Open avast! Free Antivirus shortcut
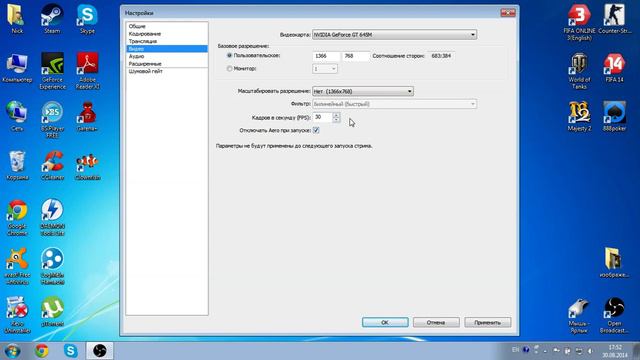 tap(17, 266)
